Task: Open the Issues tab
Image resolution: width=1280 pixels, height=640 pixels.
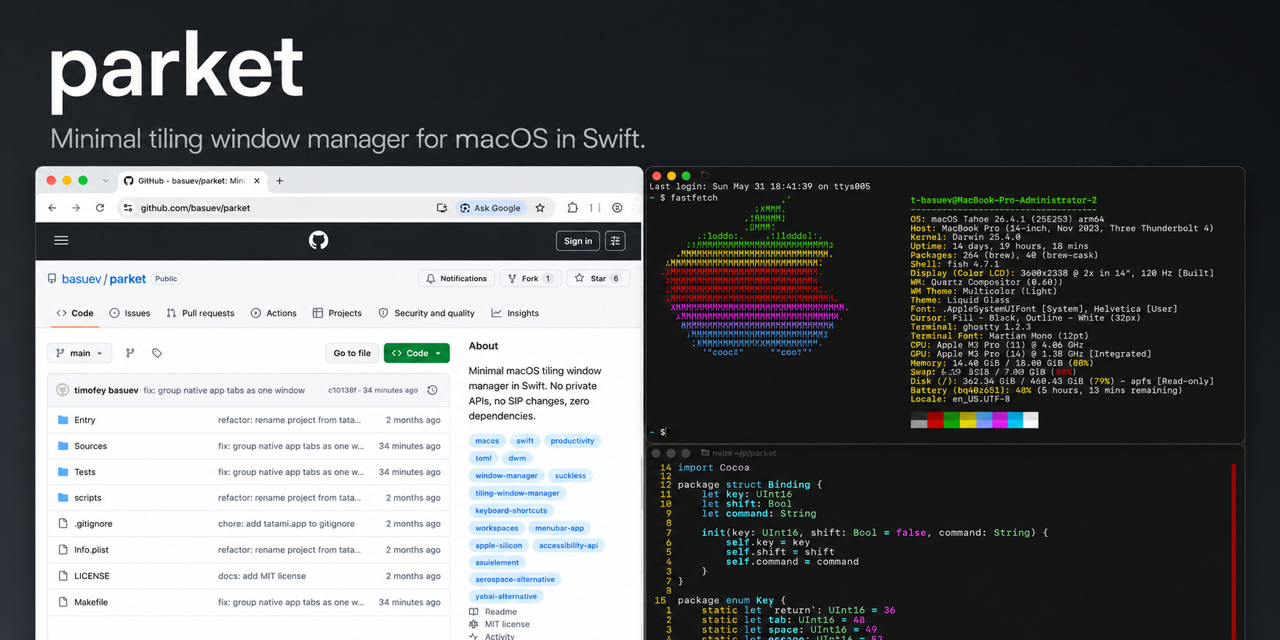Action: click(x=130, y=313)
